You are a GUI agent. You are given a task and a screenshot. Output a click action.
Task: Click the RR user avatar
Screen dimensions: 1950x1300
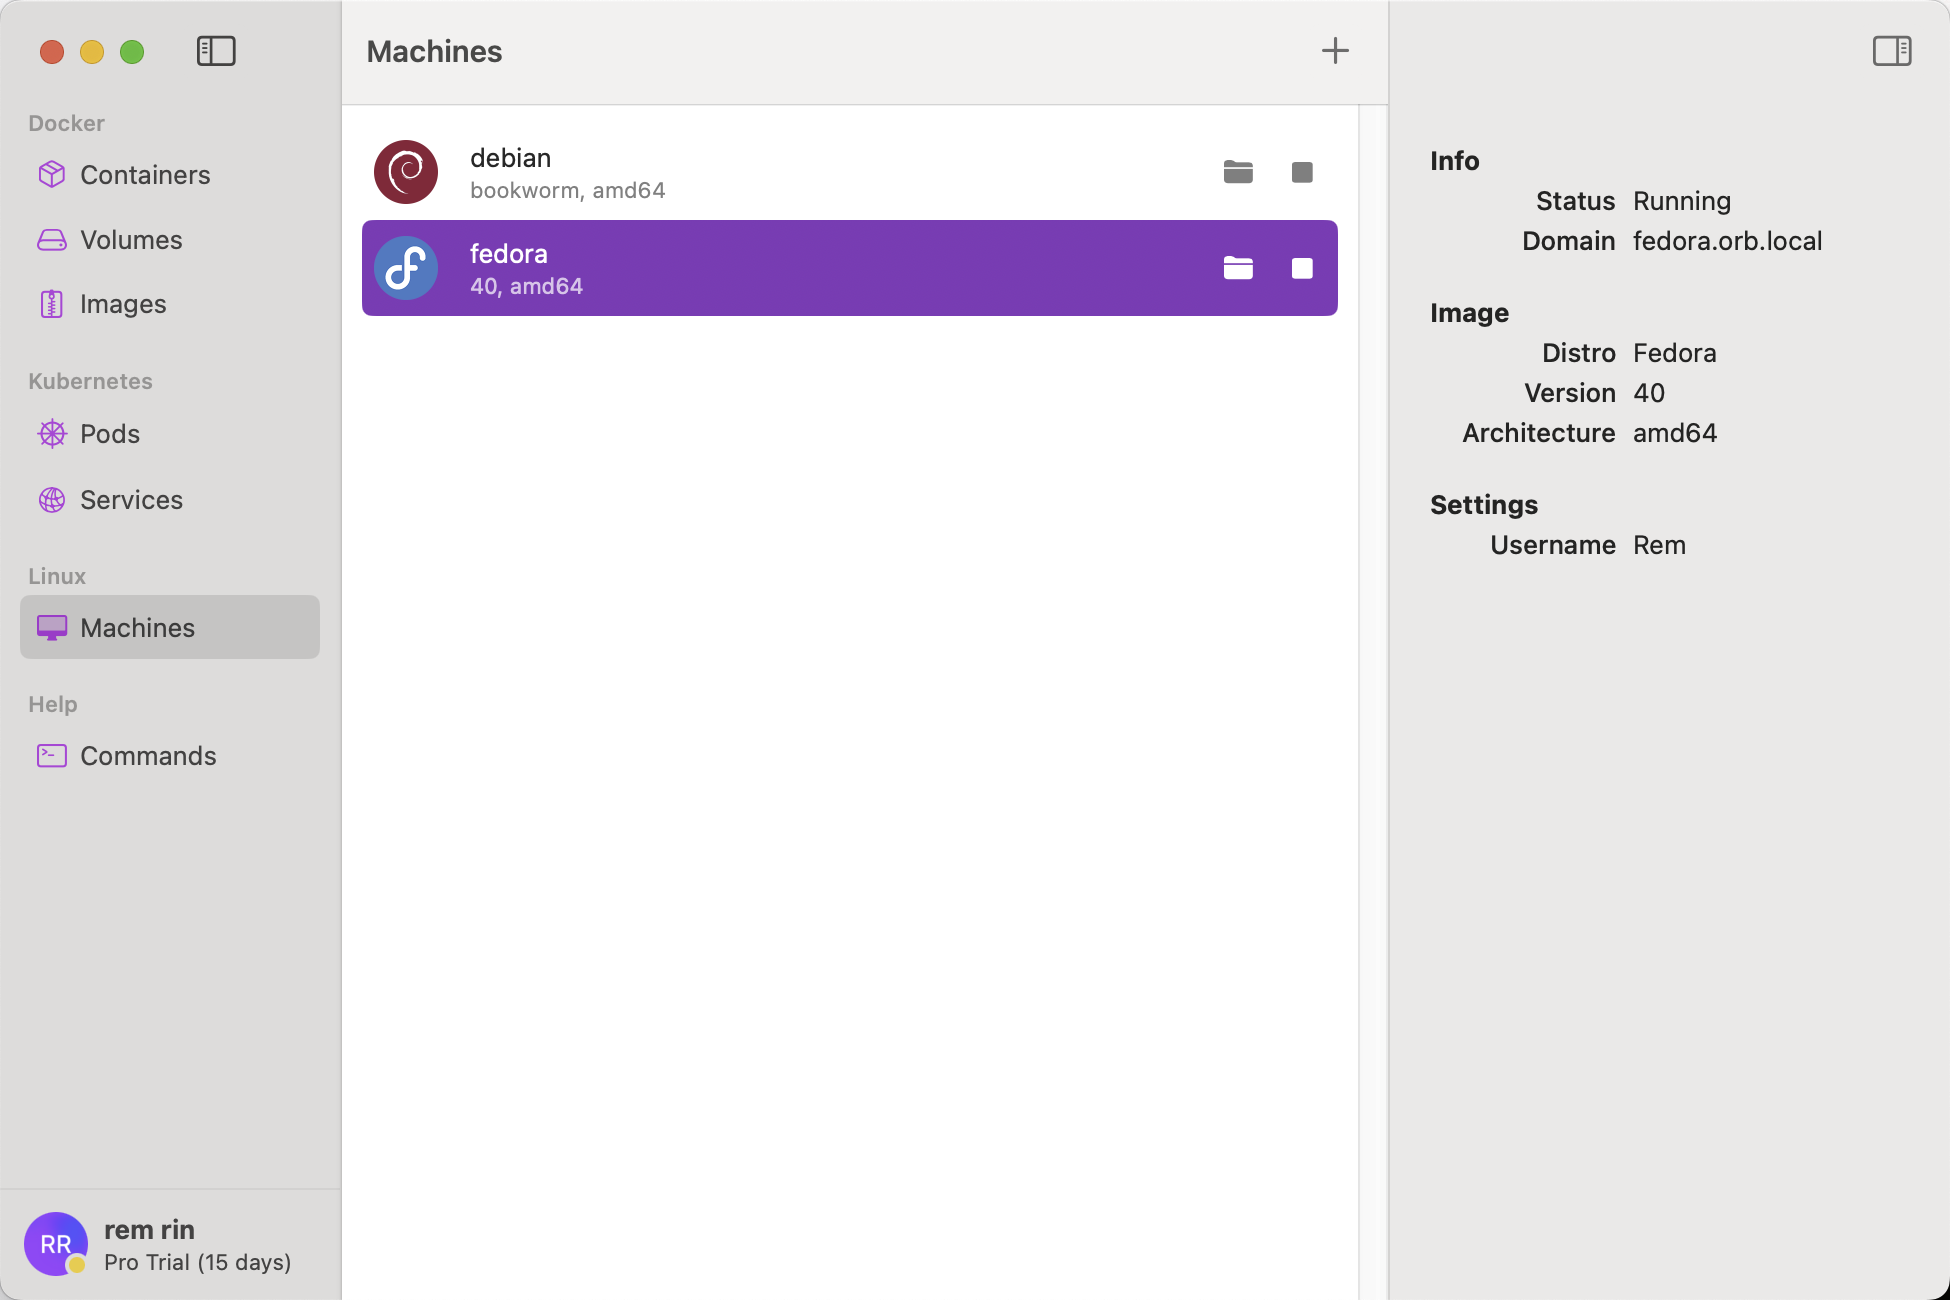[x=56, y=1244]
